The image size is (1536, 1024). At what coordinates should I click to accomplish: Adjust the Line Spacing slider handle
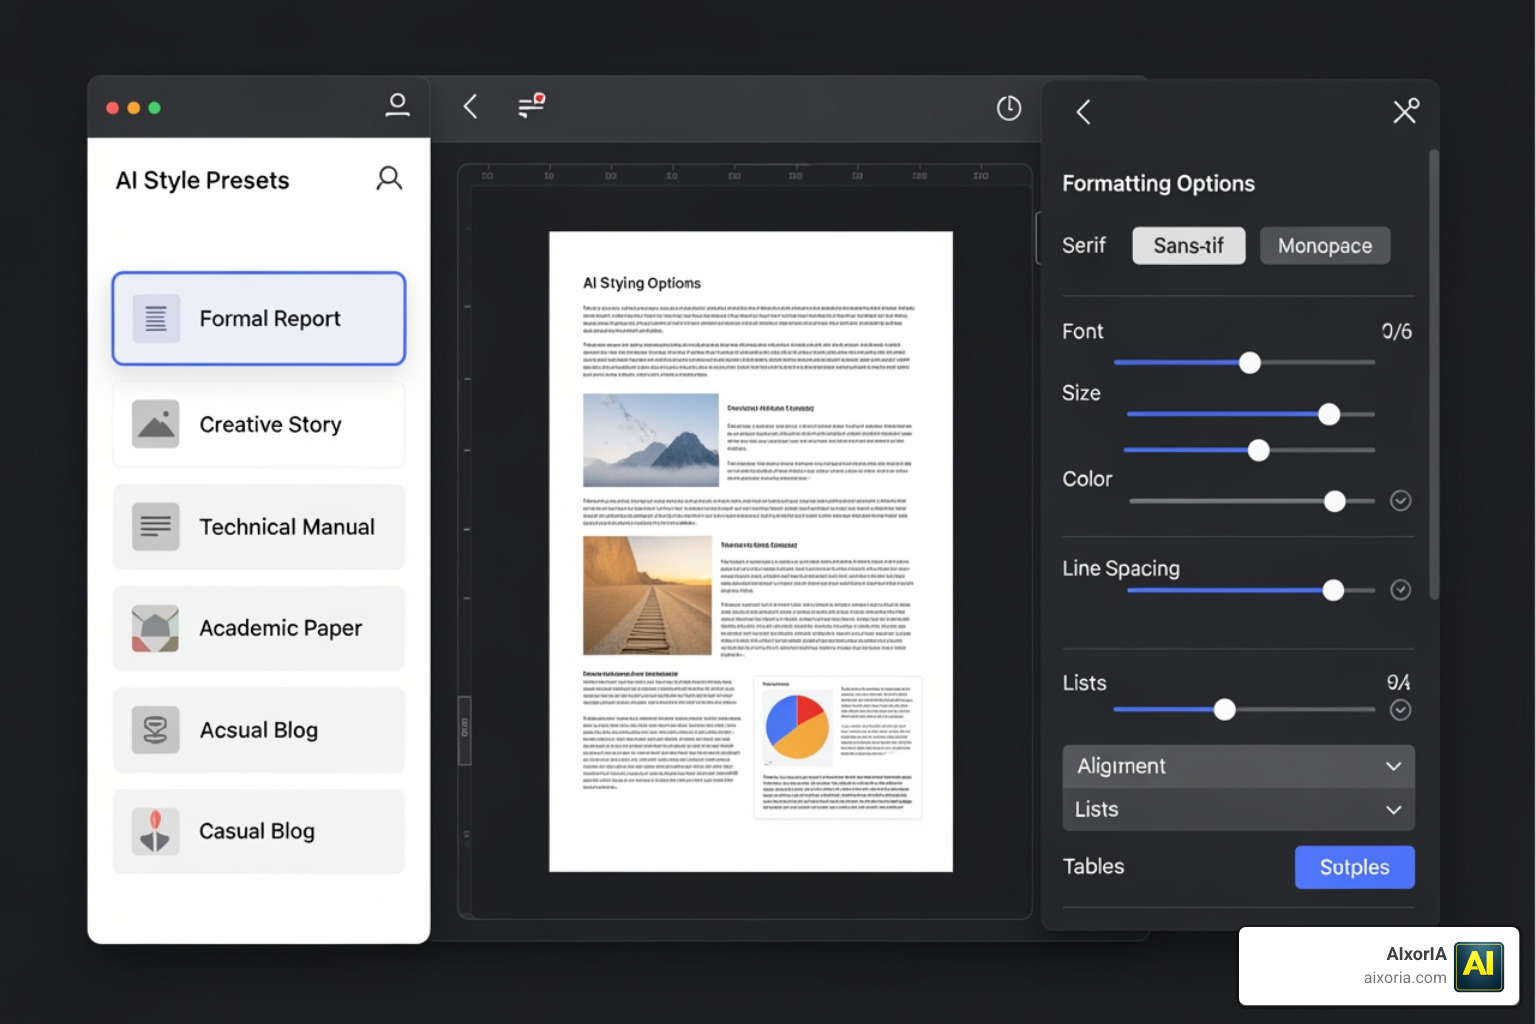tap(1333, 590)
